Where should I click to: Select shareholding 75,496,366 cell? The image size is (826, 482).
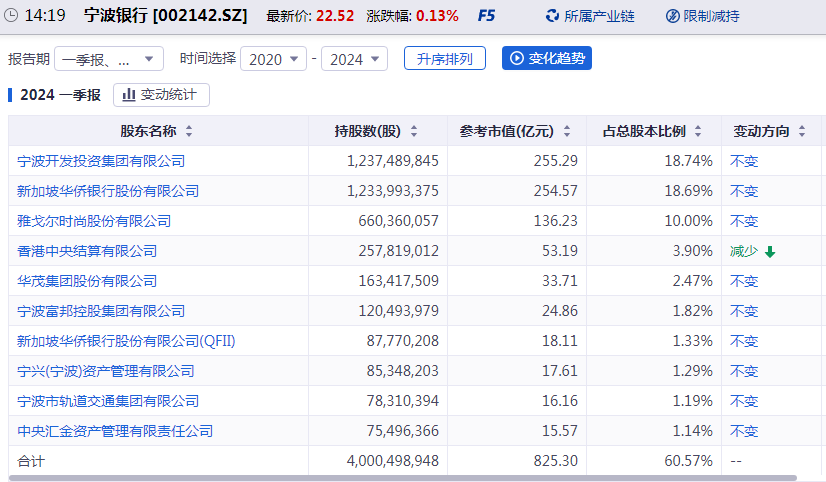[x=403, y=431]
